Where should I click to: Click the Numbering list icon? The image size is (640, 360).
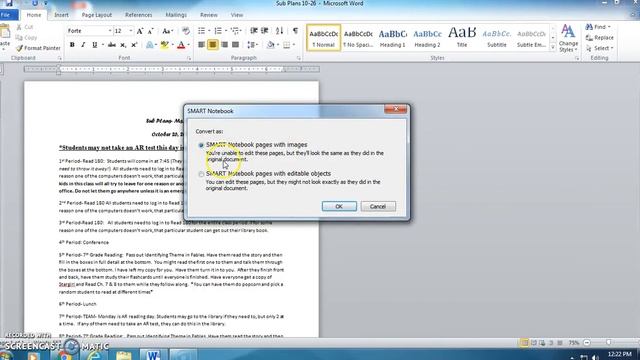pyautogui.click(x=218, y=31)
